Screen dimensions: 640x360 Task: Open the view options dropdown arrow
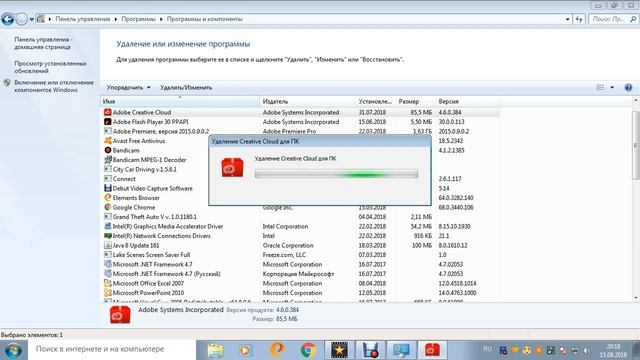(612, 87)
